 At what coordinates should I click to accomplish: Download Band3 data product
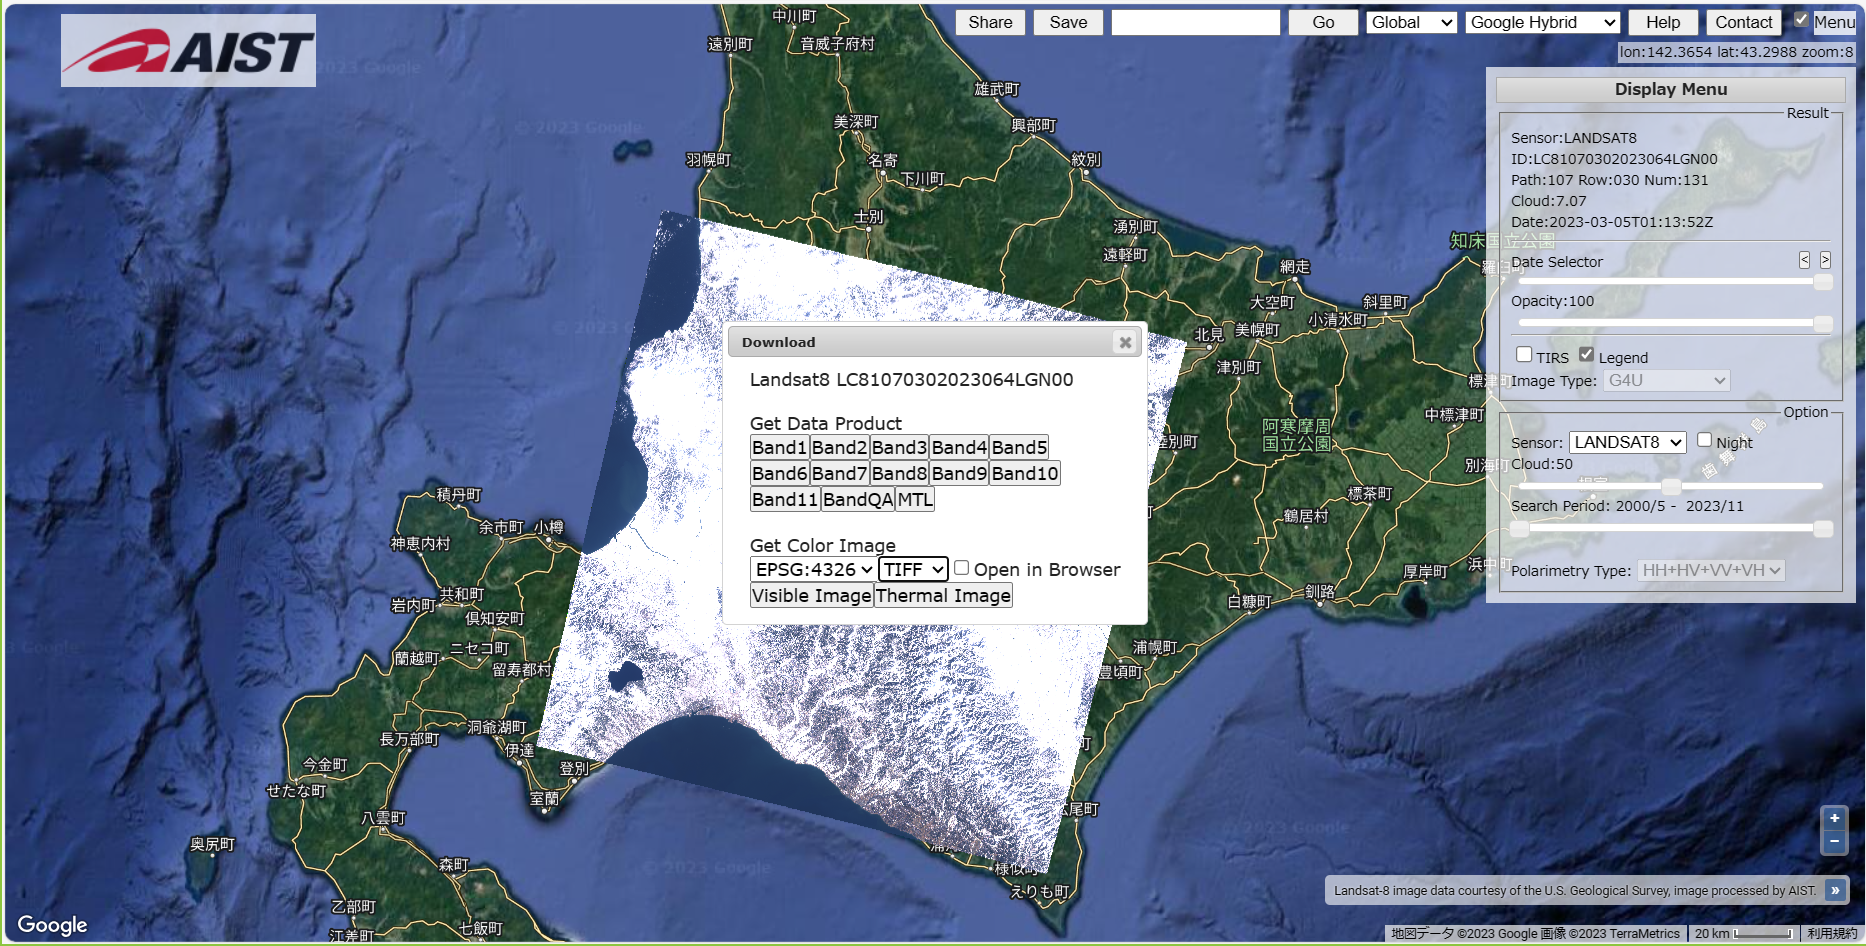click(x=900, y=447)
